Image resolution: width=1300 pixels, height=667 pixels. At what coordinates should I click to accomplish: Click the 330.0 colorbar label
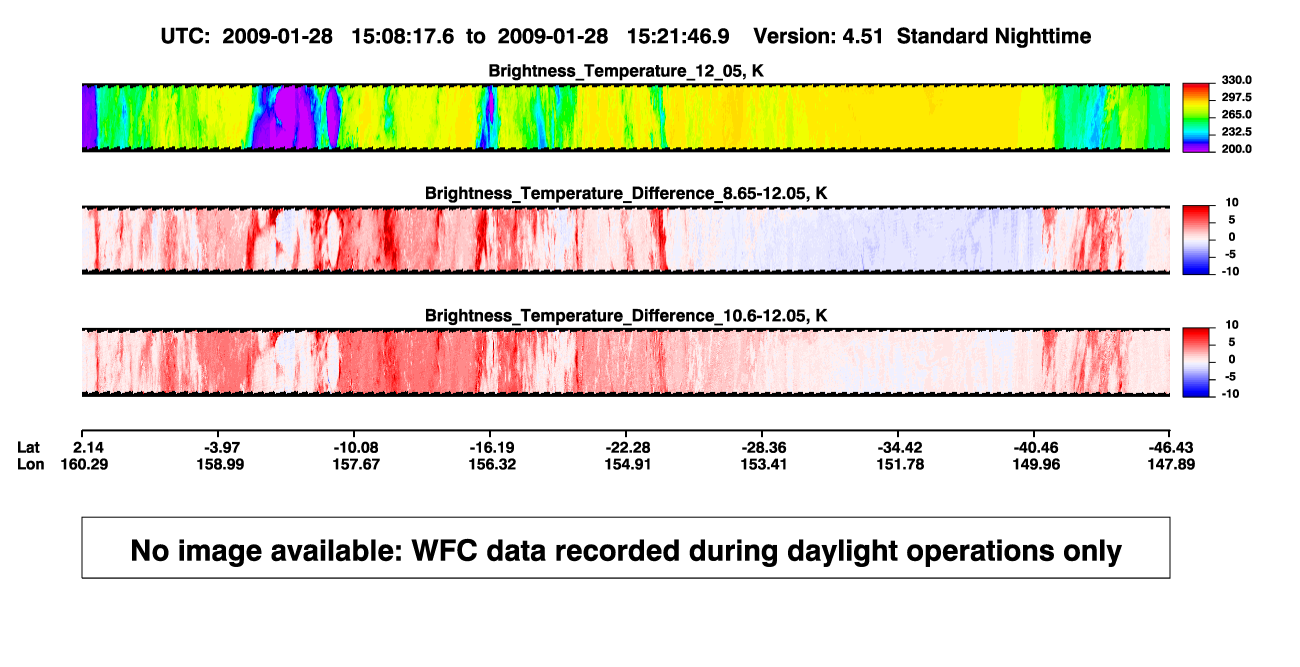[x=1236, y=80]
